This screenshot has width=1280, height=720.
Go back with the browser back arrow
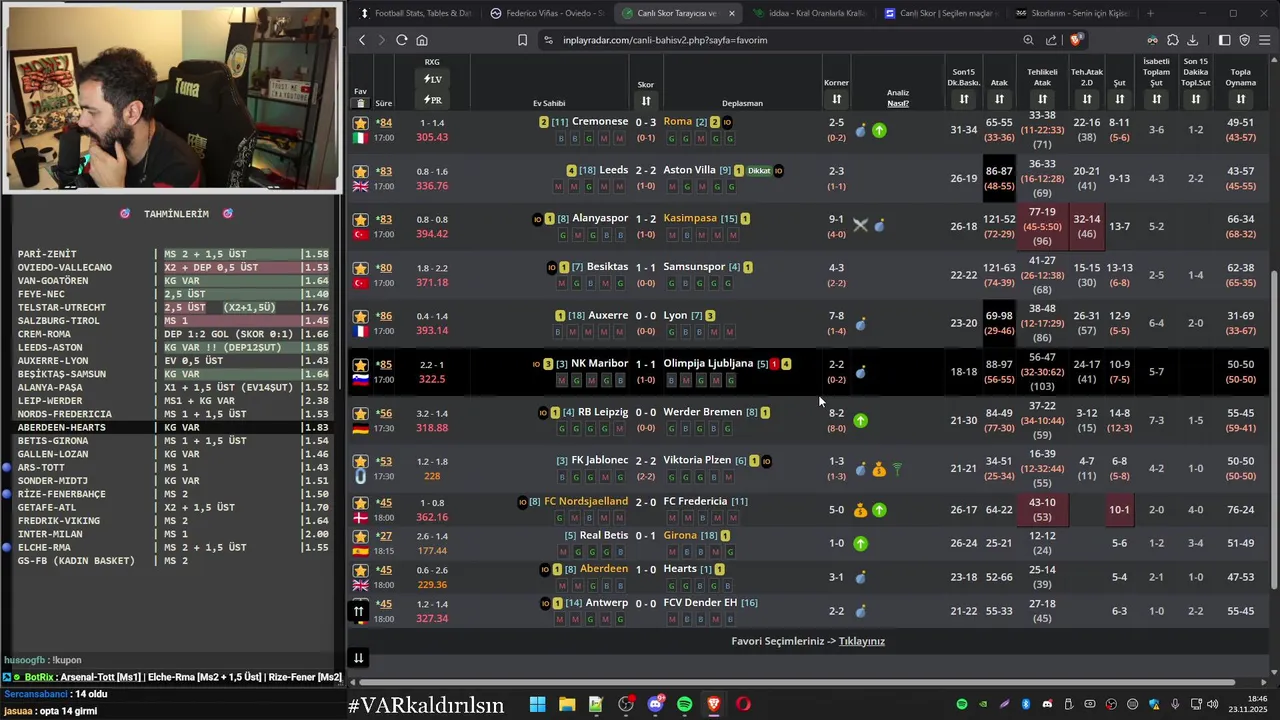362,40
